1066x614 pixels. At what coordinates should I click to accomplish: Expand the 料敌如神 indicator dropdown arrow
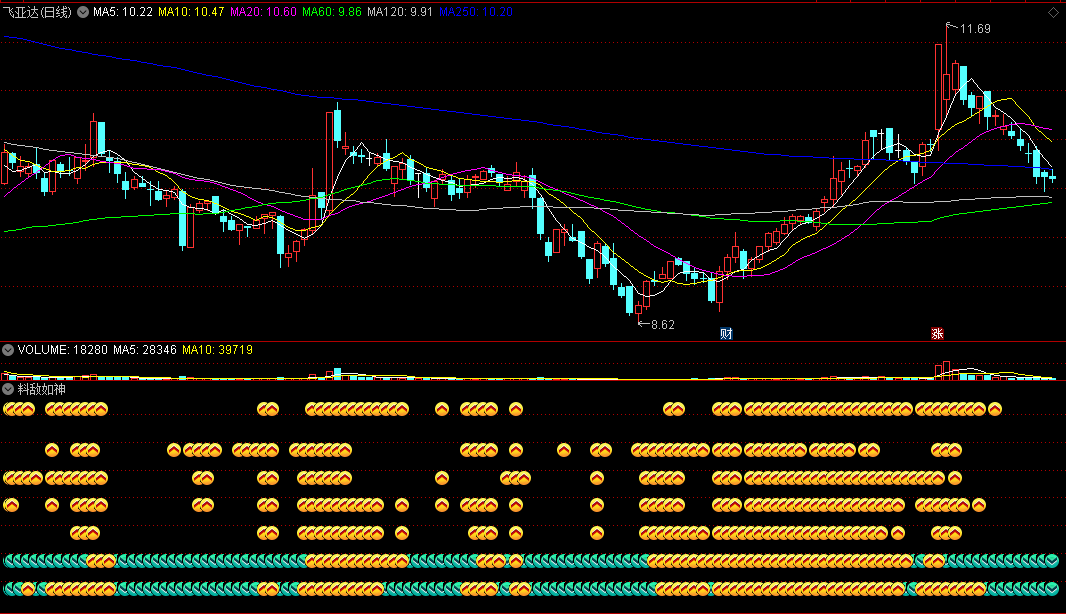click(8, 389)
